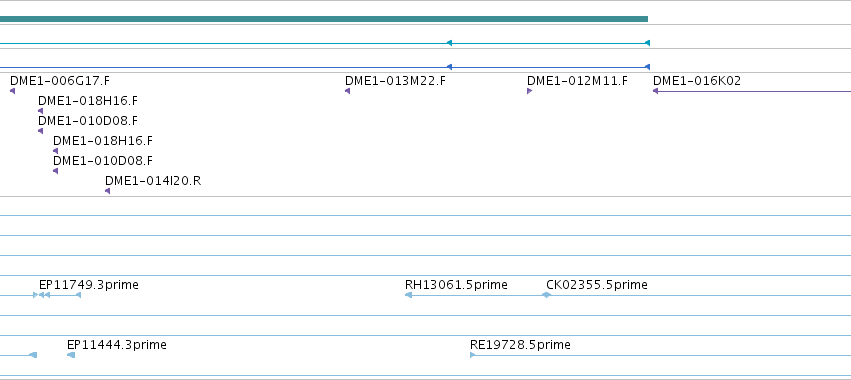Click the DME1-013M22.F label
Screen dimensions: 851x380
(x=395, y=81)
